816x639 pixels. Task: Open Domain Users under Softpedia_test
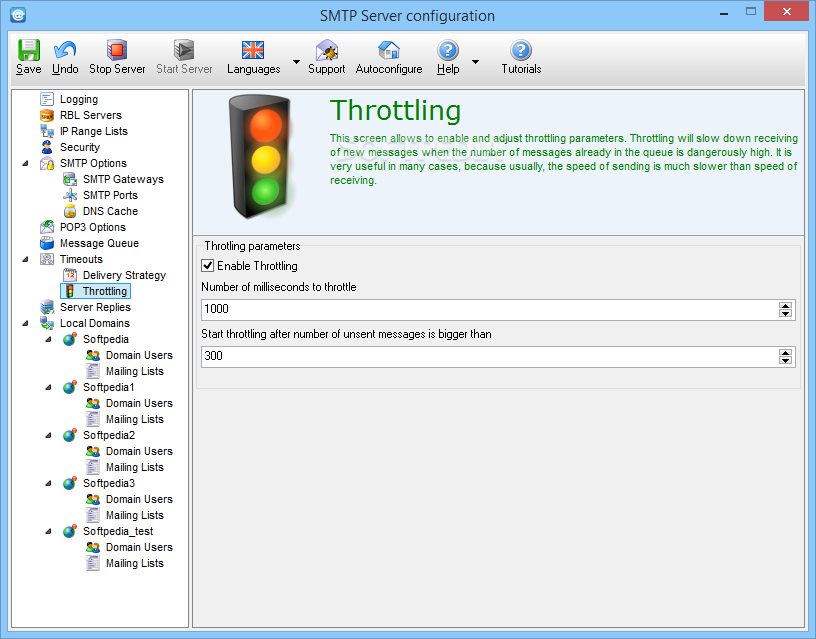pyautogui.click(x=139, y=547)
